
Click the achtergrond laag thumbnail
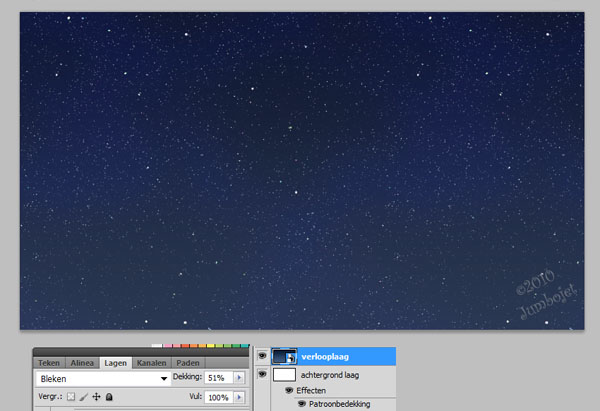tap(284, 375)
